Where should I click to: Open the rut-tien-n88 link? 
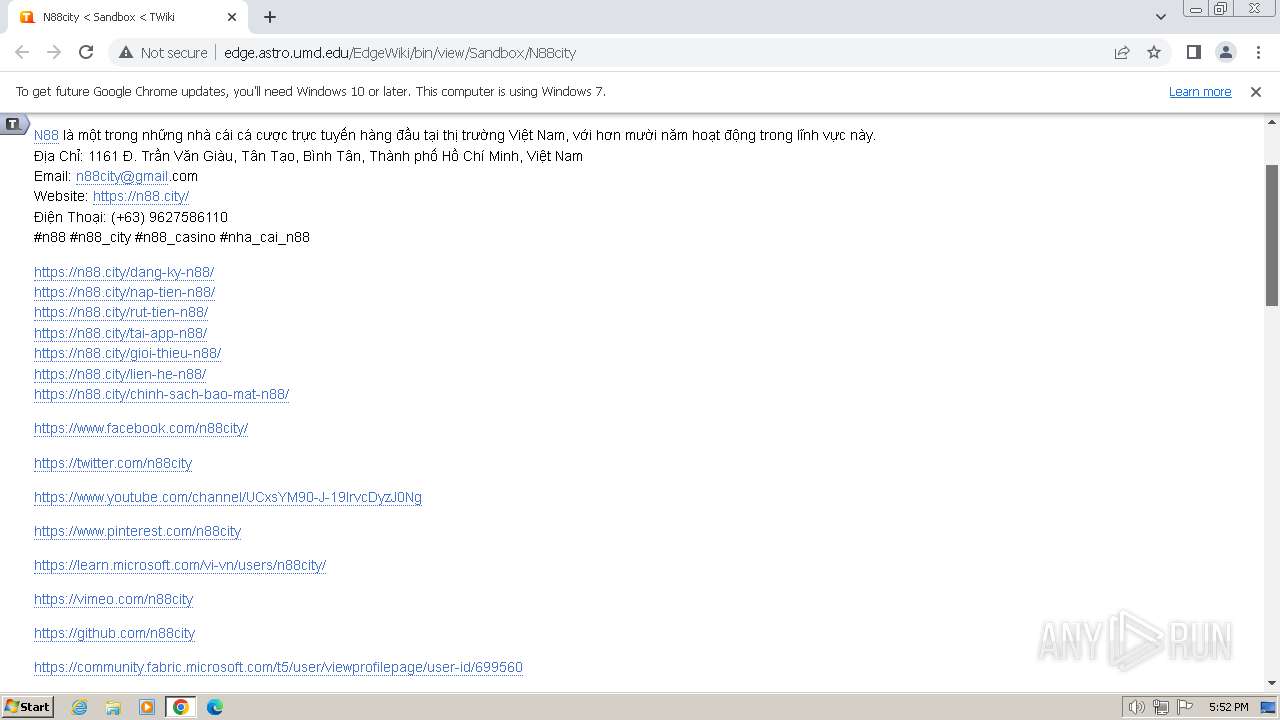(x=121, y=312)
